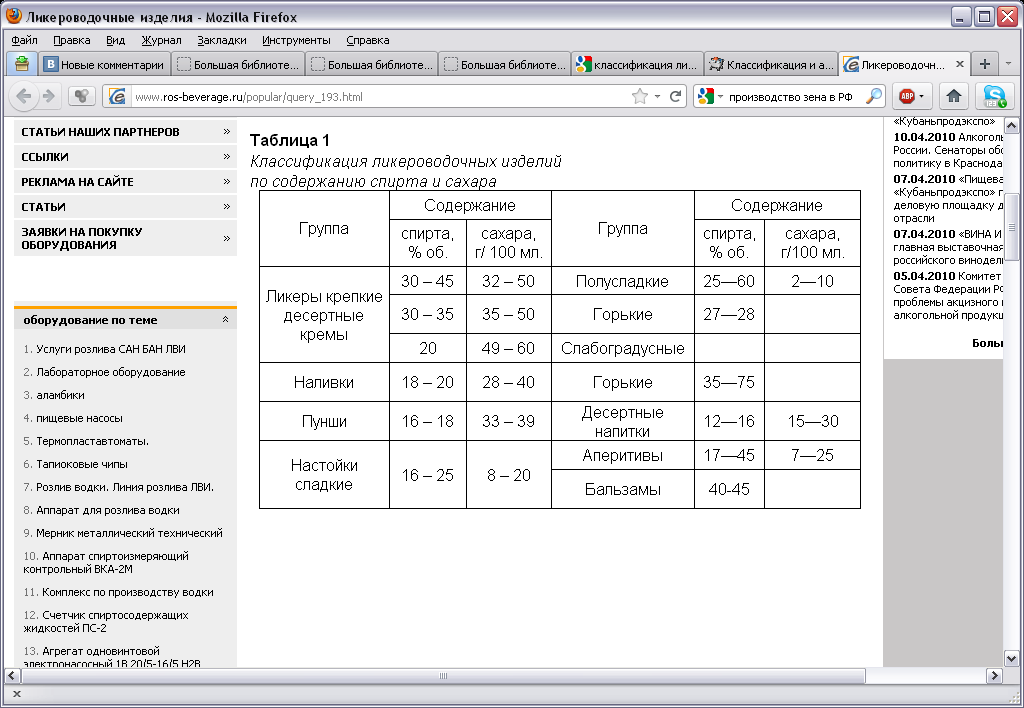The height and width of the screenshot is (708, 1024).
Task: Expand СТАТЬИ НАШИХ ПАРТНЕРОВ section
Action: coord(125,132)
